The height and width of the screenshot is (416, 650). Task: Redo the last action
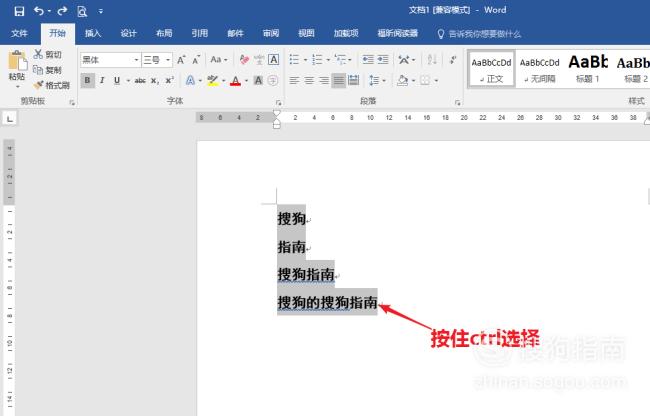coord(62,11)
